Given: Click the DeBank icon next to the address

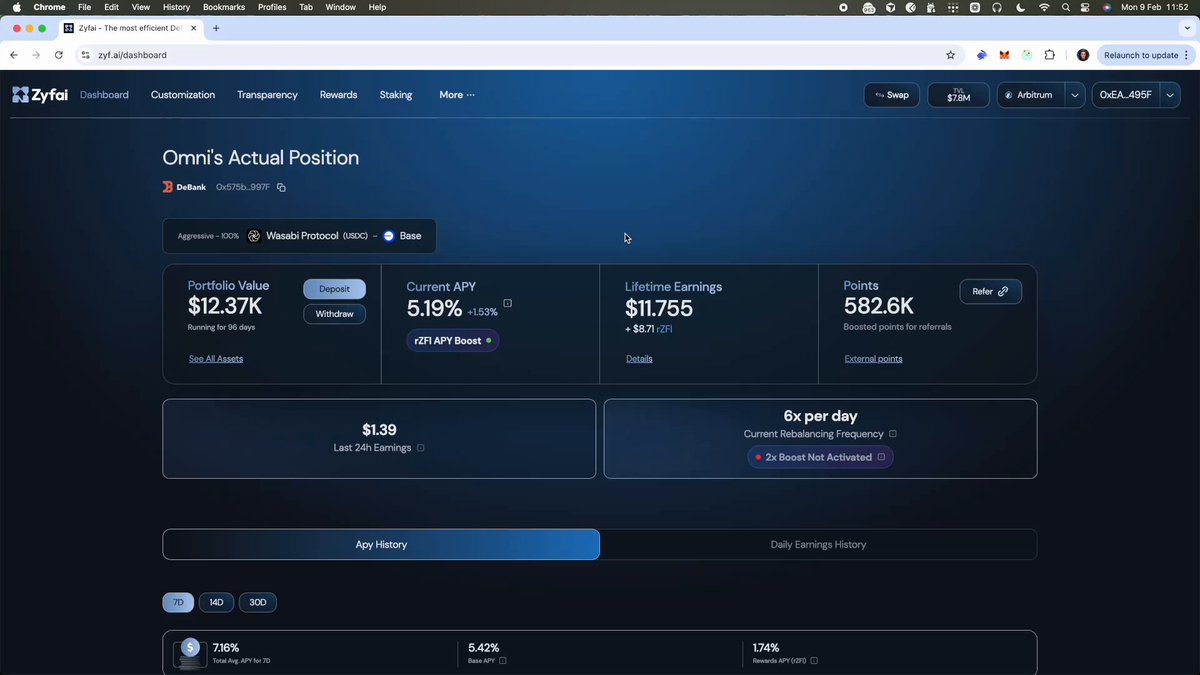Looking at the screenshot, I should (x=167, y=186).
